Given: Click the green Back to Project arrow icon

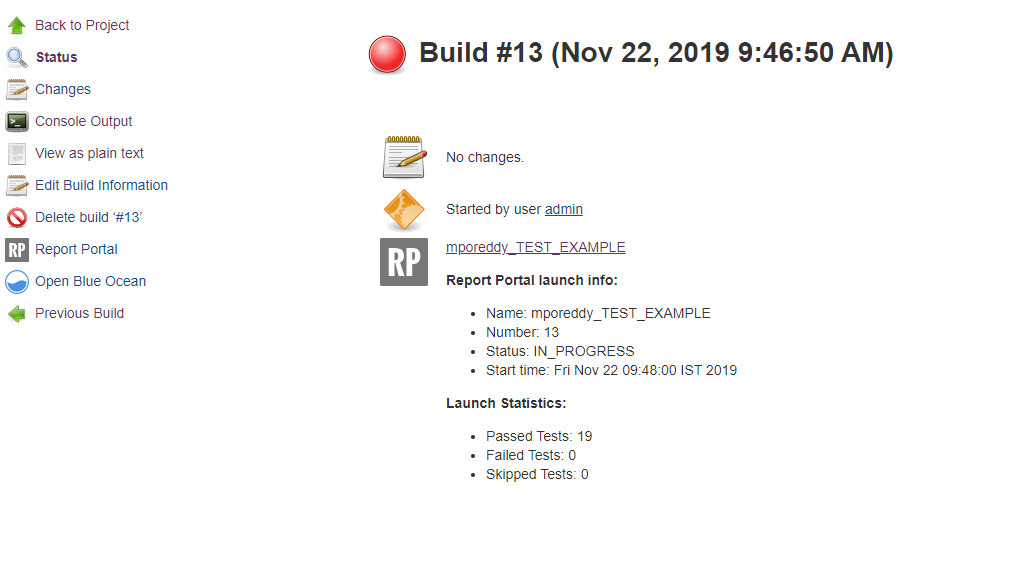Looking at the screenshot, I should click(x=16, y=24).
